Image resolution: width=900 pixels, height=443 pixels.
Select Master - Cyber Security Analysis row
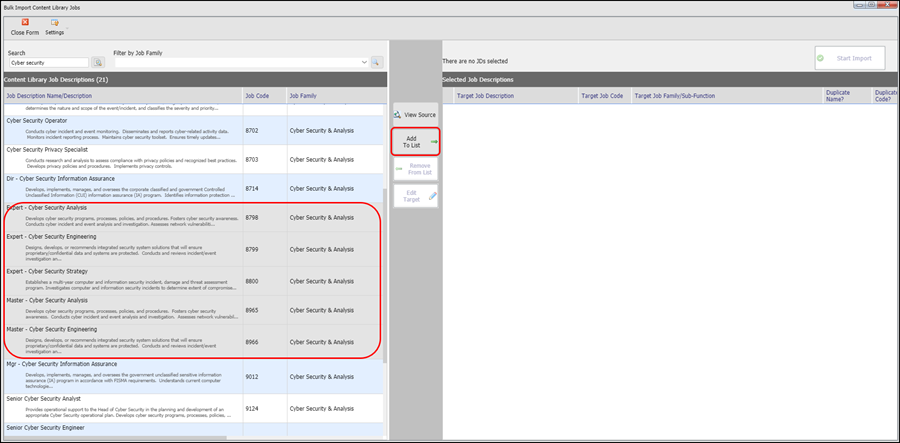[x=195, y=310]
